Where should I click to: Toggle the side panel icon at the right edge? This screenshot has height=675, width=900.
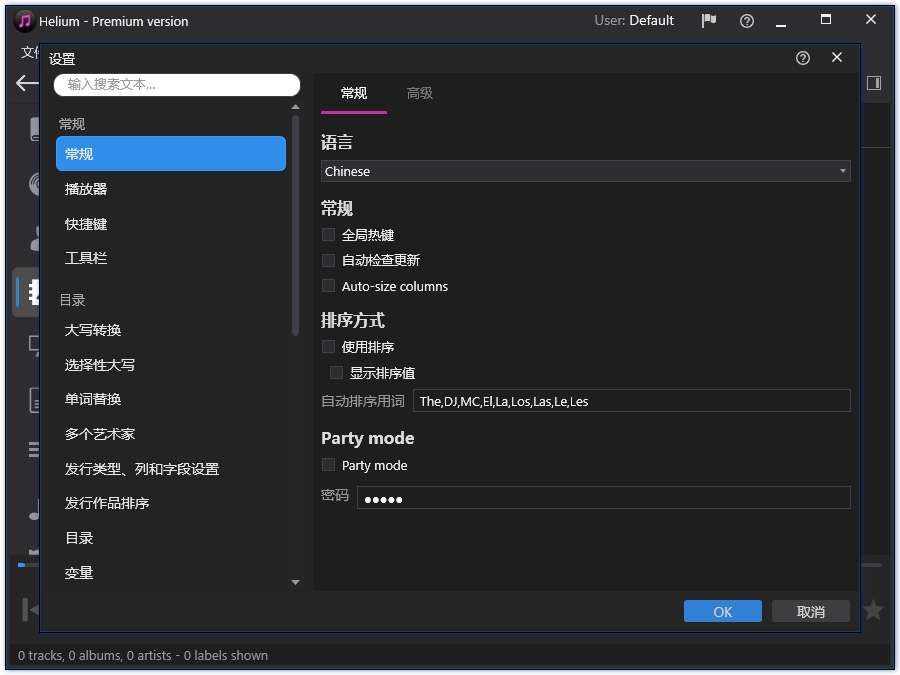[x=874, y=83]
